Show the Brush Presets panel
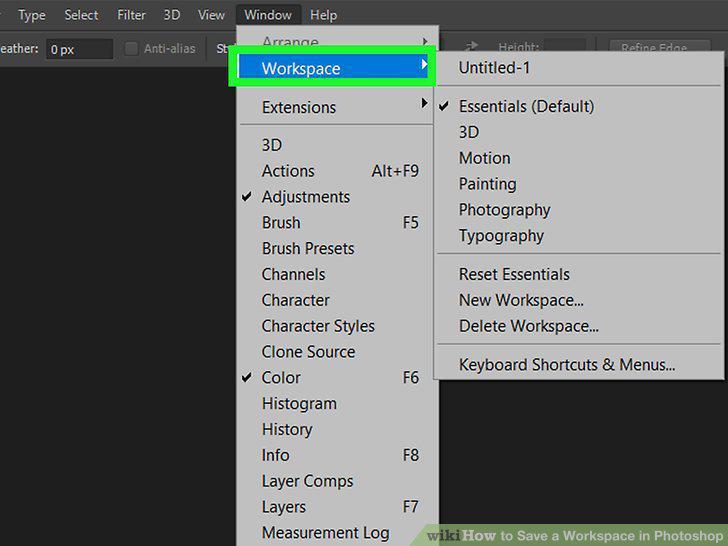The image size is (728, 546). tap(337, 248)
